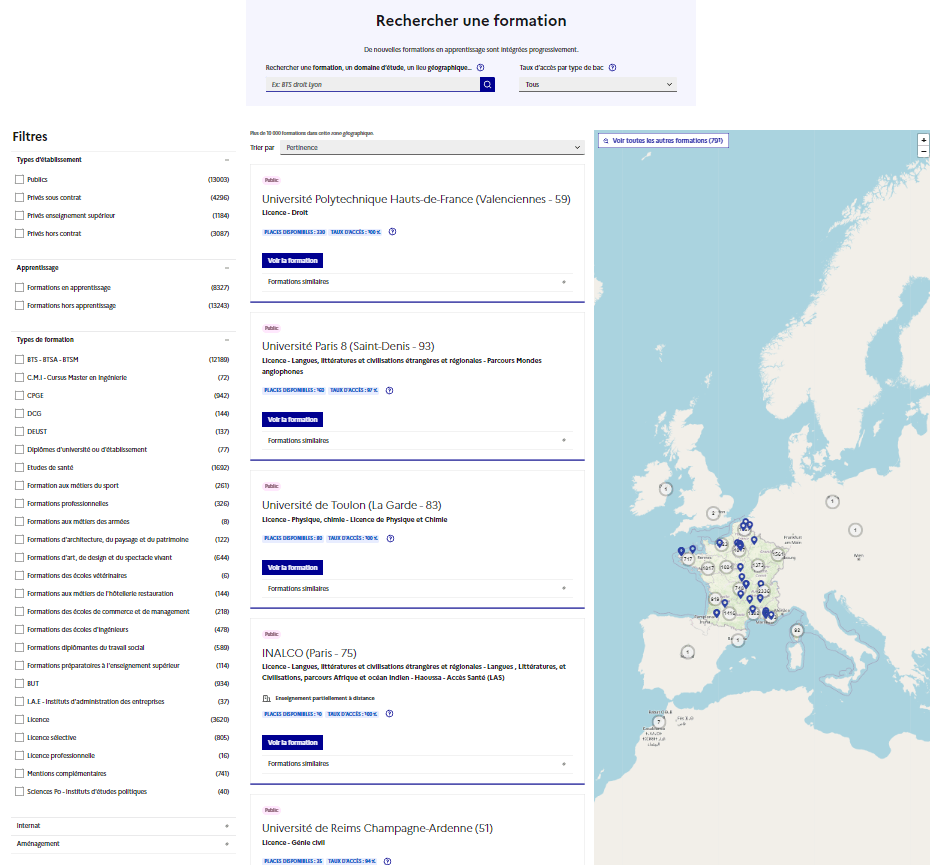Zoom in on the map
This screenshot has width=951, height=865.
(x=923, y=140)
